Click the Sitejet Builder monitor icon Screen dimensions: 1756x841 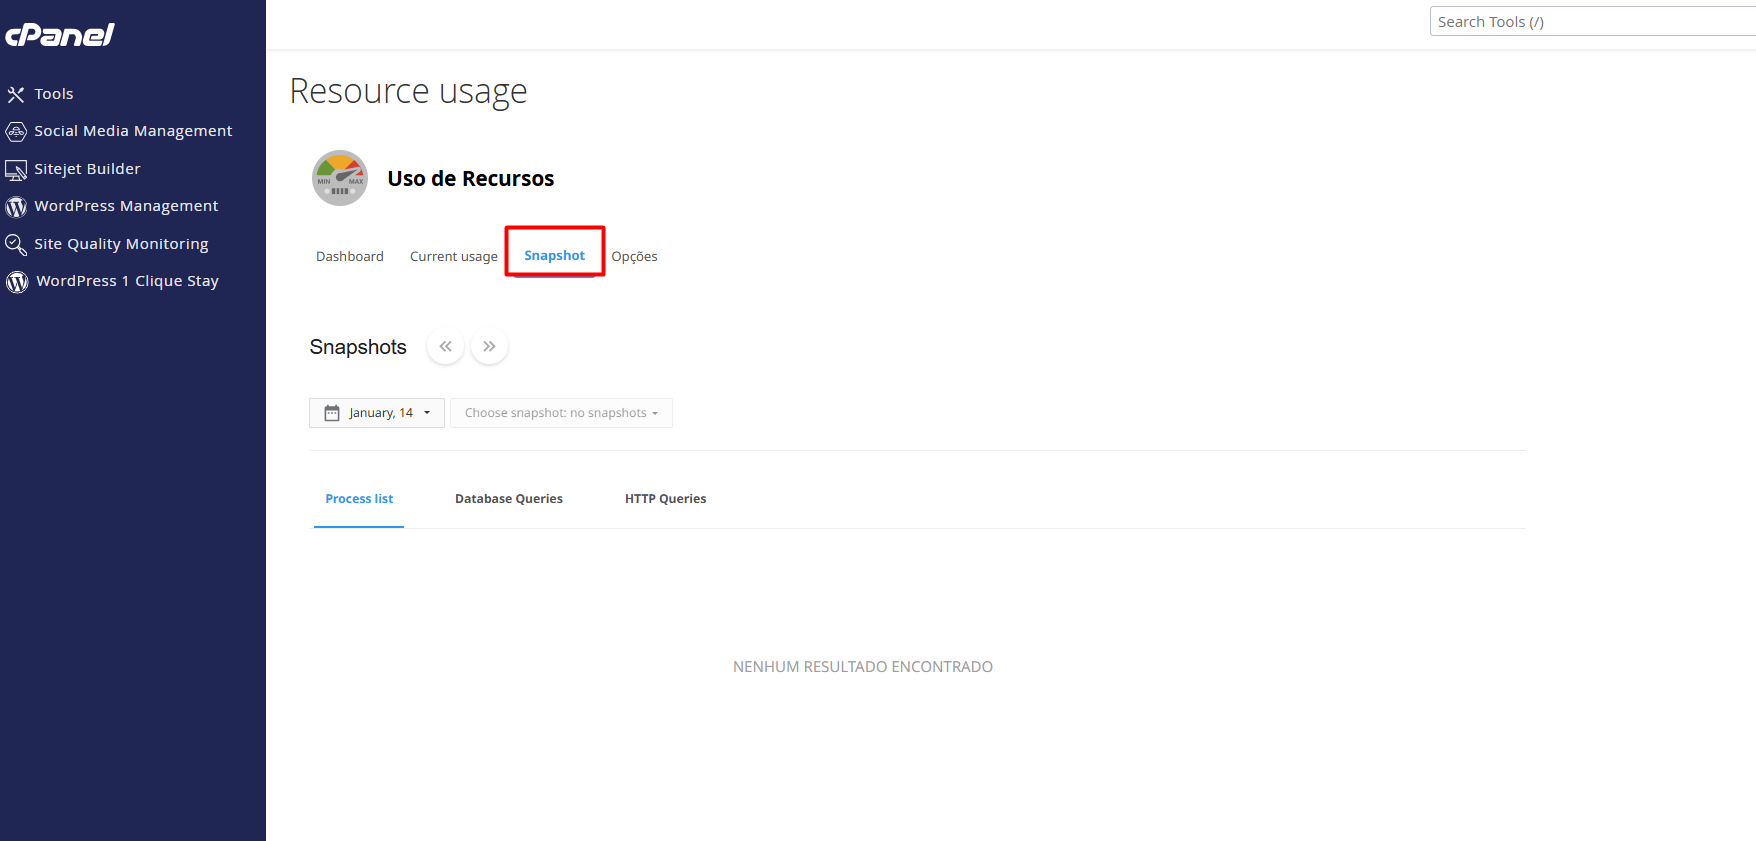(16, 170)
